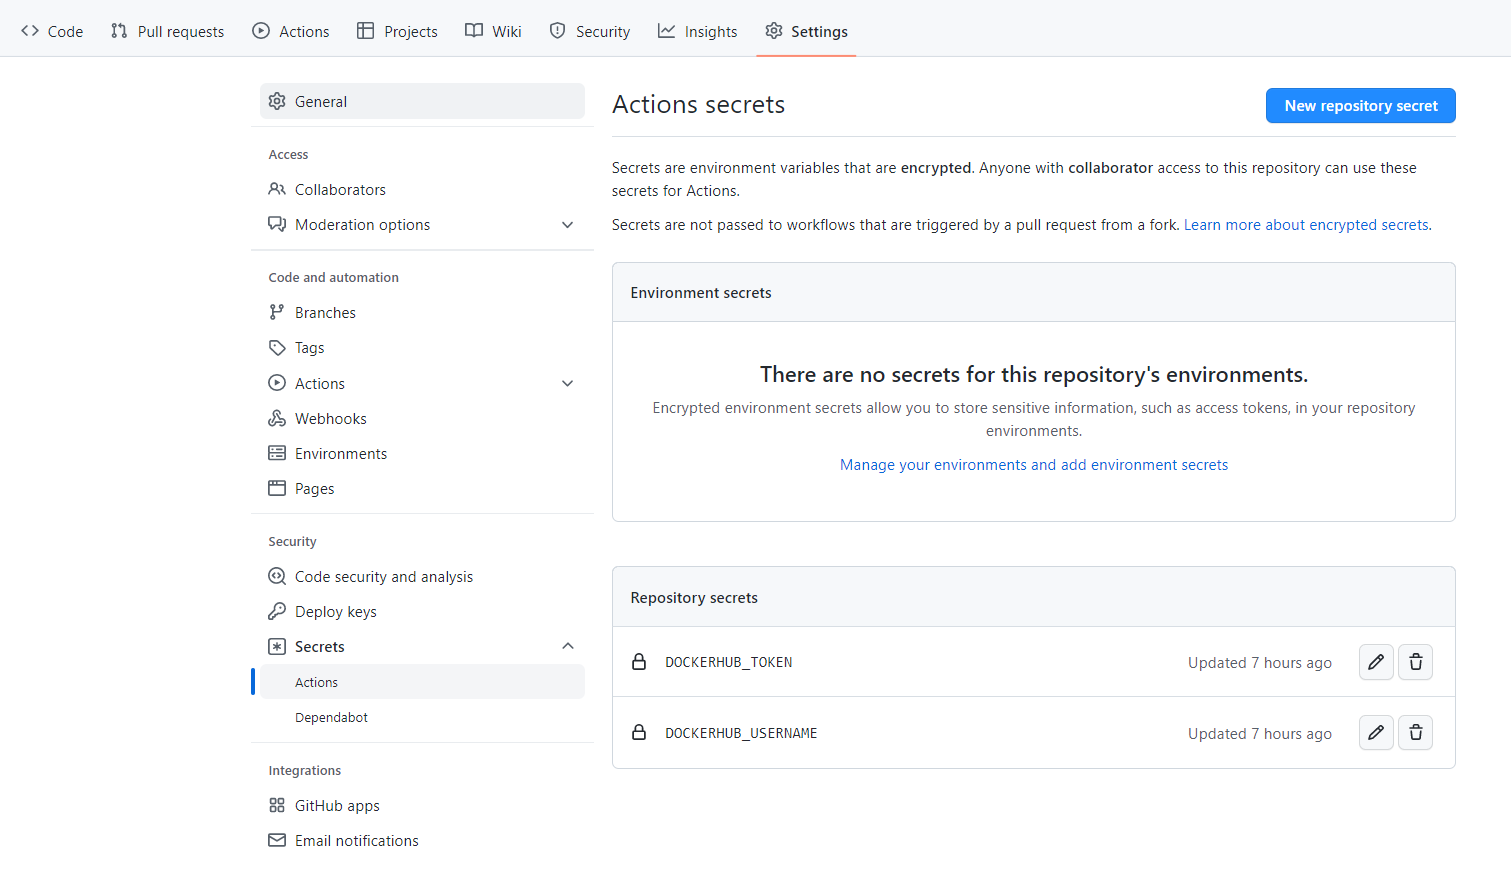
Task: Expand sidebar Actions submenu chevron
Action: click(568, 383)
